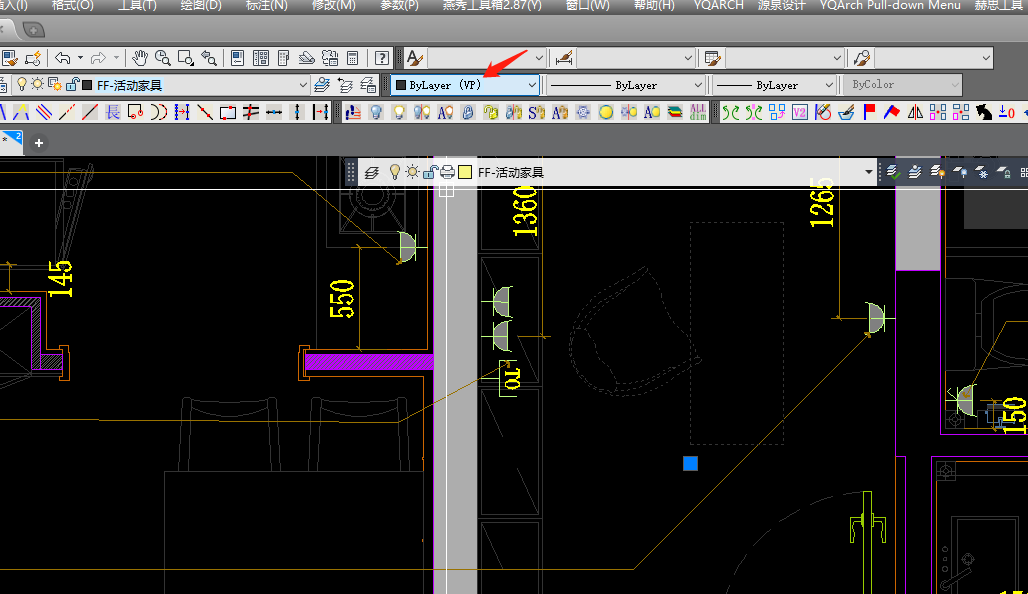1028x594 pixels.
Task: Click the green rotate arrows icon
Action: coord(731,112)
